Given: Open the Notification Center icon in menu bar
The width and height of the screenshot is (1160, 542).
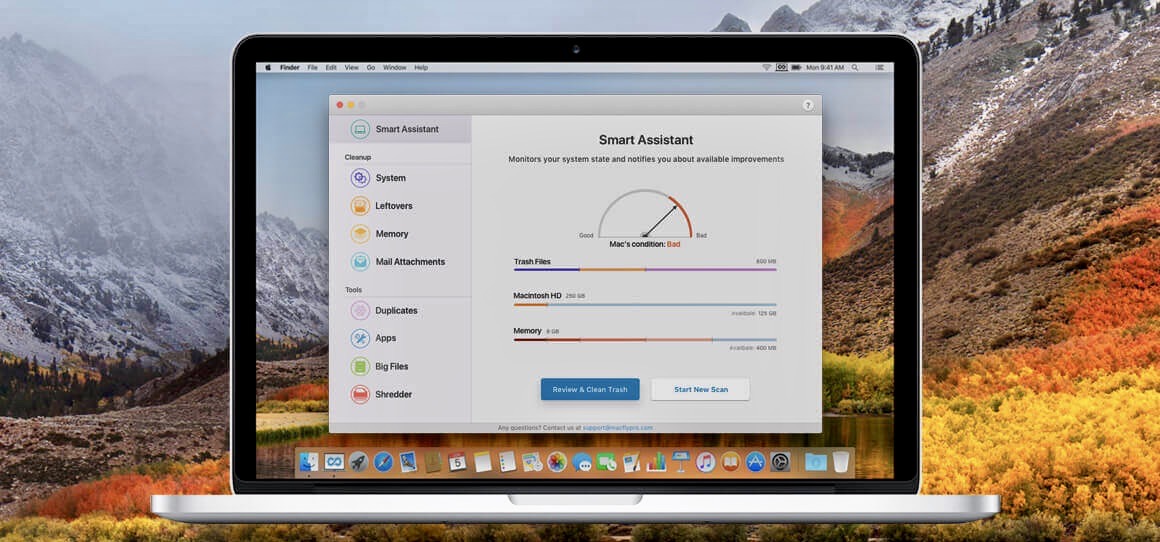Looking at the screenshot, I should click(880, 67).
